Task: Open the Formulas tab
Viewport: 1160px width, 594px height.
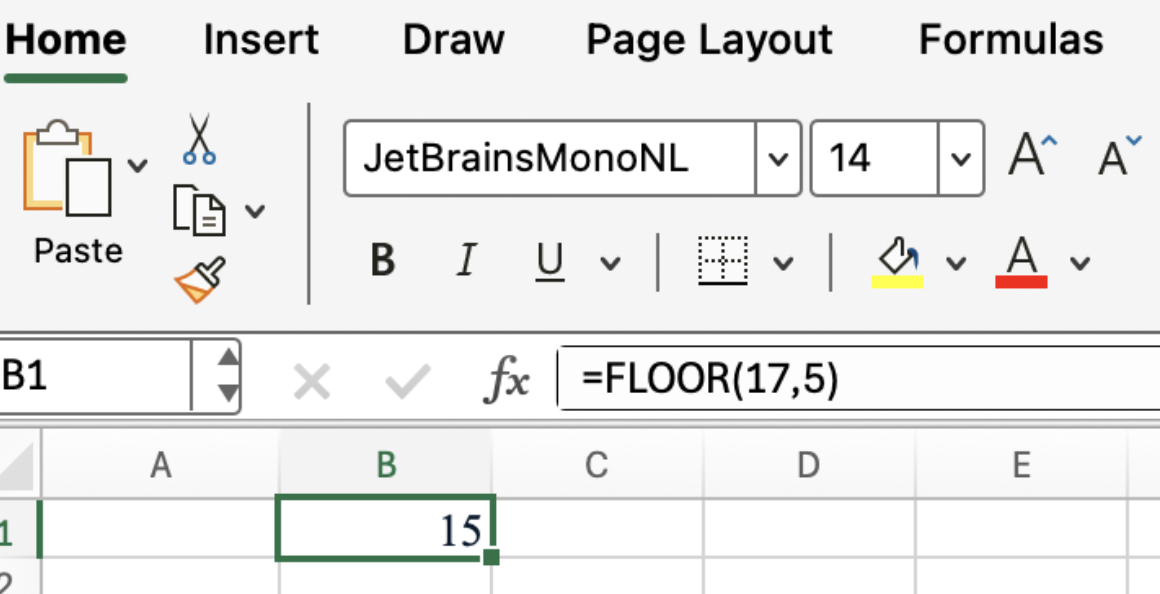Action: point(1011,40)
